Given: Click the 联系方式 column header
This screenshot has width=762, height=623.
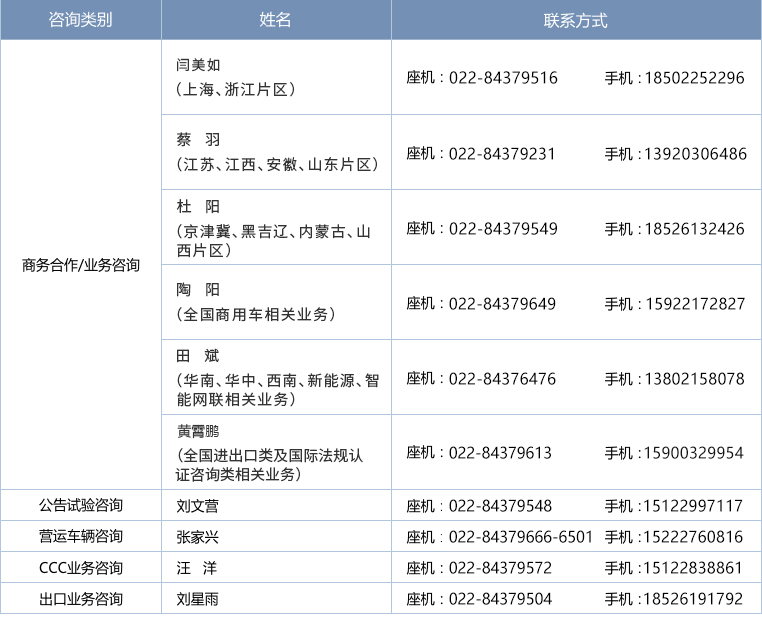Looking at the screenshot, I should (575, 20).
